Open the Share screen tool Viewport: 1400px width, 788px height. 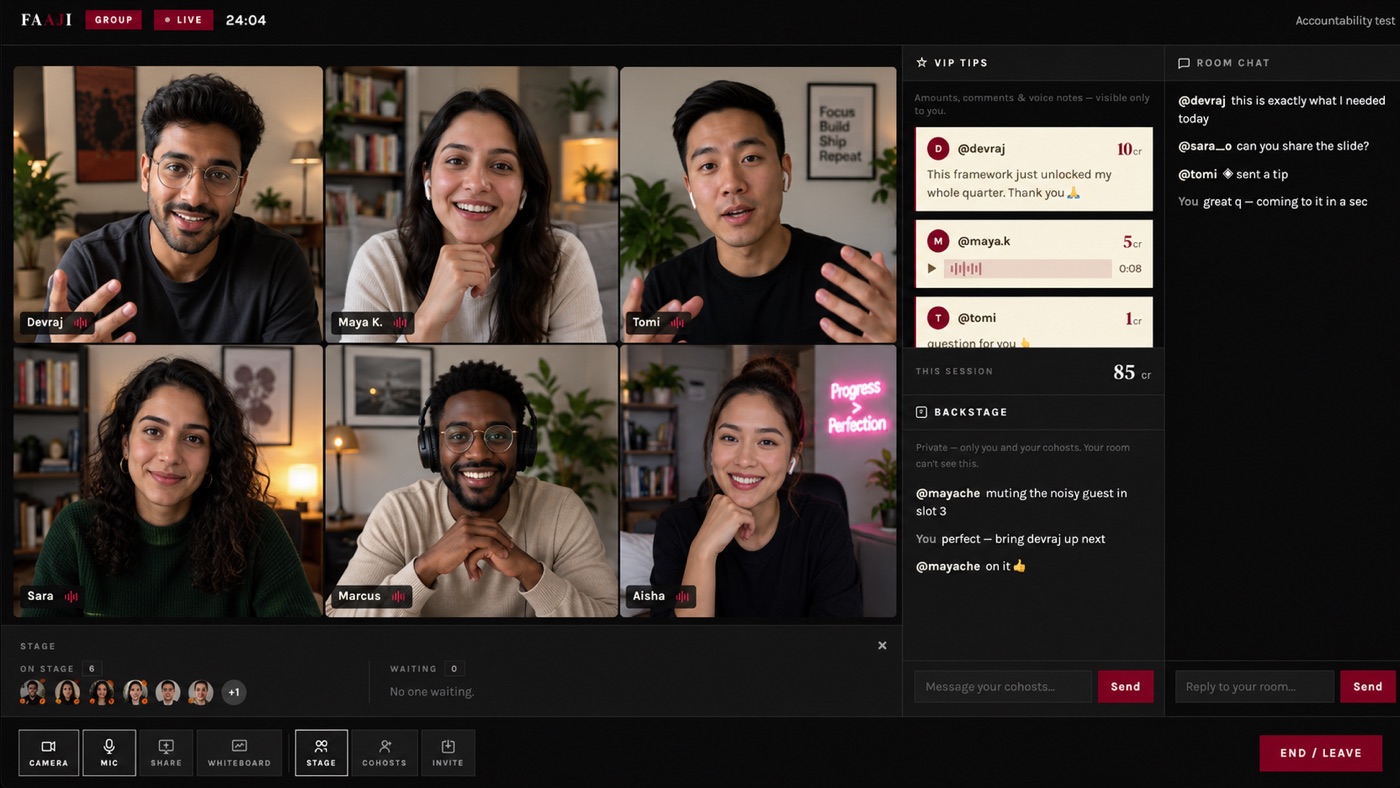tap(166, 753)
